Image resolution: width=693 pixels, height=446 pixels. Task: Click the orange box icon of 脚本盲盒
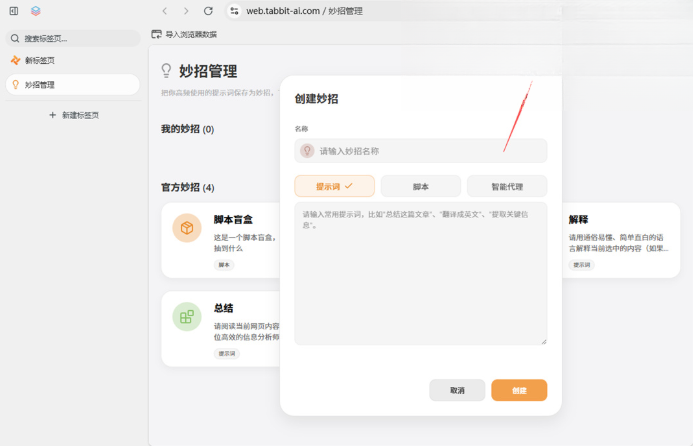click(187, 228)
